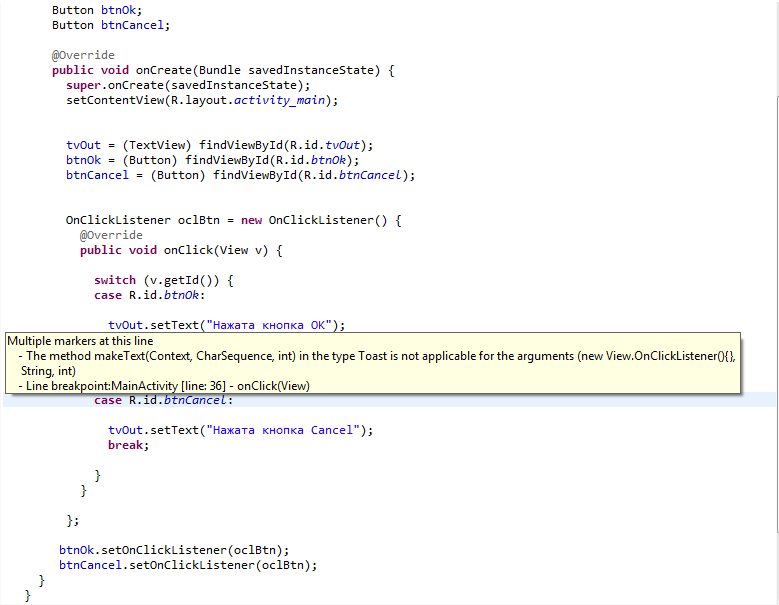Click the onCreate(Bundle savedInstanceState) signature
This screenshot has width=779, height=605.
pos(224,70)
